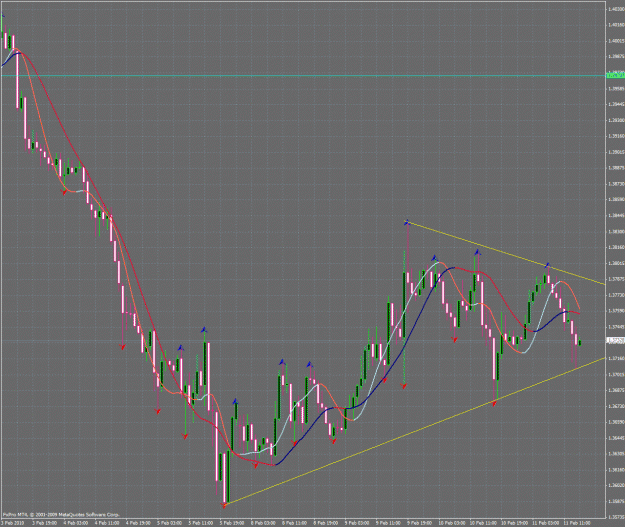Image resolution: width=625 pixels, height=527 pixels.
Task: Click the red arrow touching the lower trendline
Action: click(x=494, y=403)
